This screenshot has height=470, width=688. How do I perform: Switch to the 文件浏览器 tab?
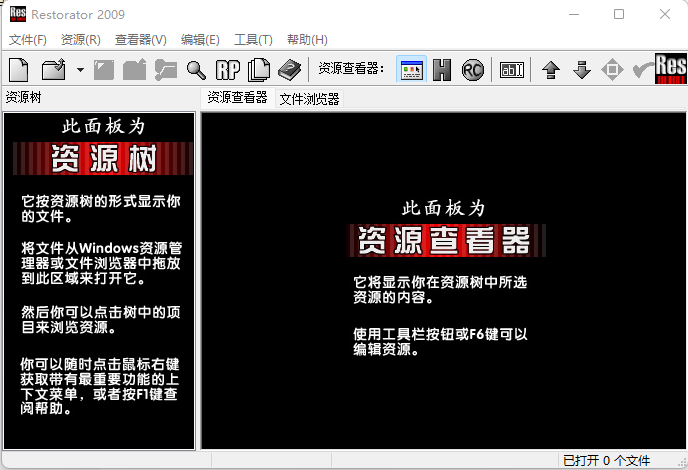[x=309, y=99]
